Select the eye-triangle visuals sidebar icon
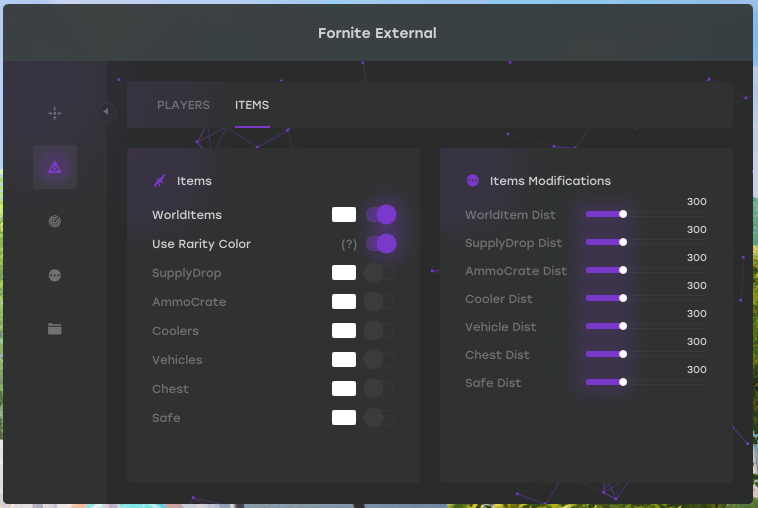 click(55, 167)
